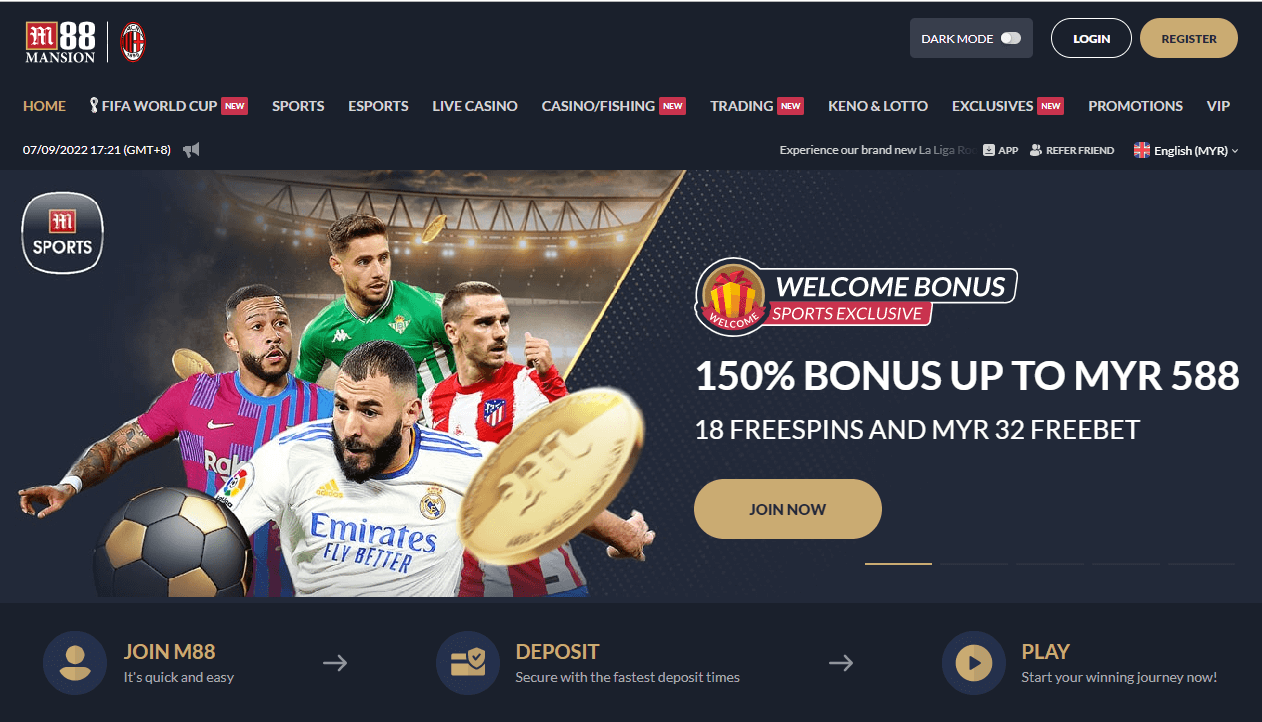This screenshot has width=1262, height=722.
Task: Click the Deposit wallet icon
Action: [467, 663]
